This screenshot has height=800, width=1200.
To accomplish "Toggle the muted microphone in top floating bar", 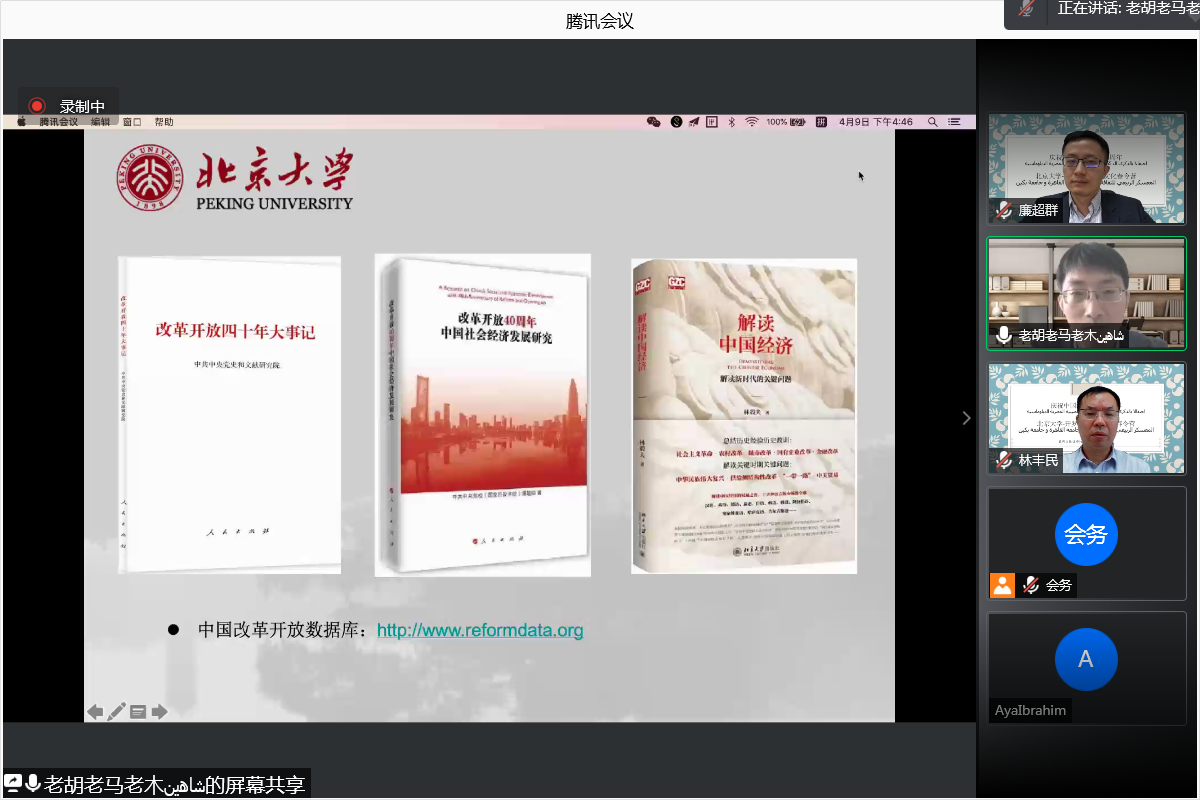I will click(1027, 9).
